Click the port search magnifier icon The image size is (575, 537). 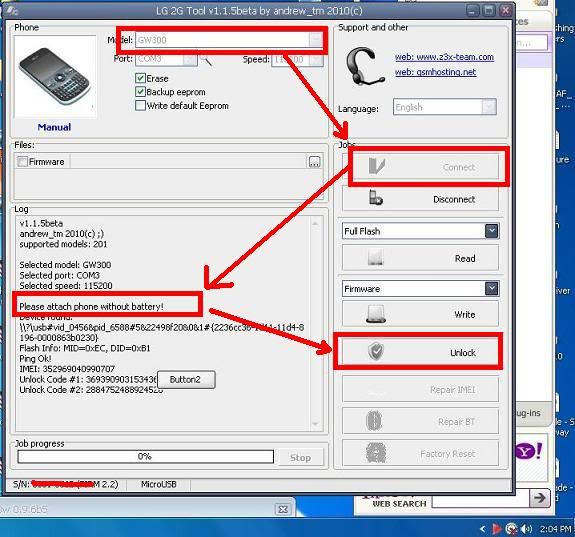[x=206, y=60]
